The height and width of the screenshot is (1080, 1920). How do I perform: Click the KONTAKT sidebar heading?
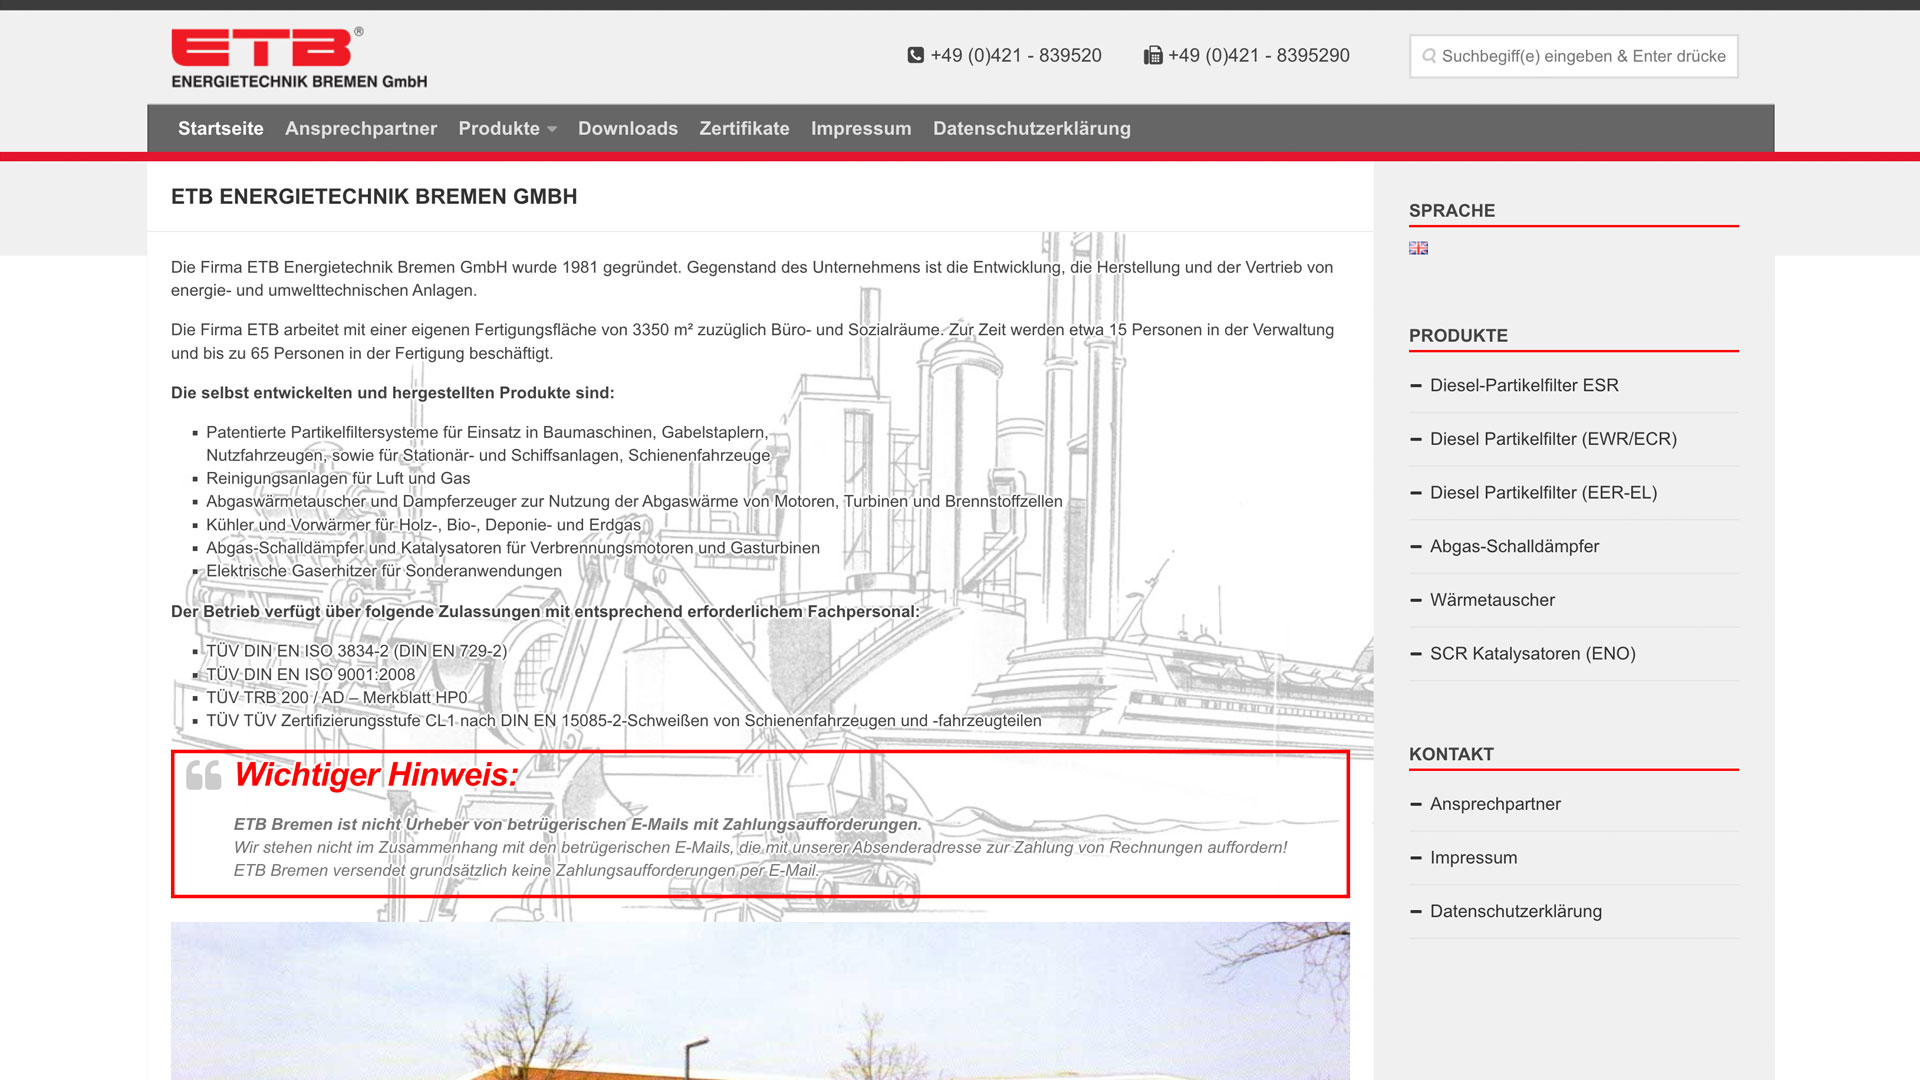(x=1451, y=755)
